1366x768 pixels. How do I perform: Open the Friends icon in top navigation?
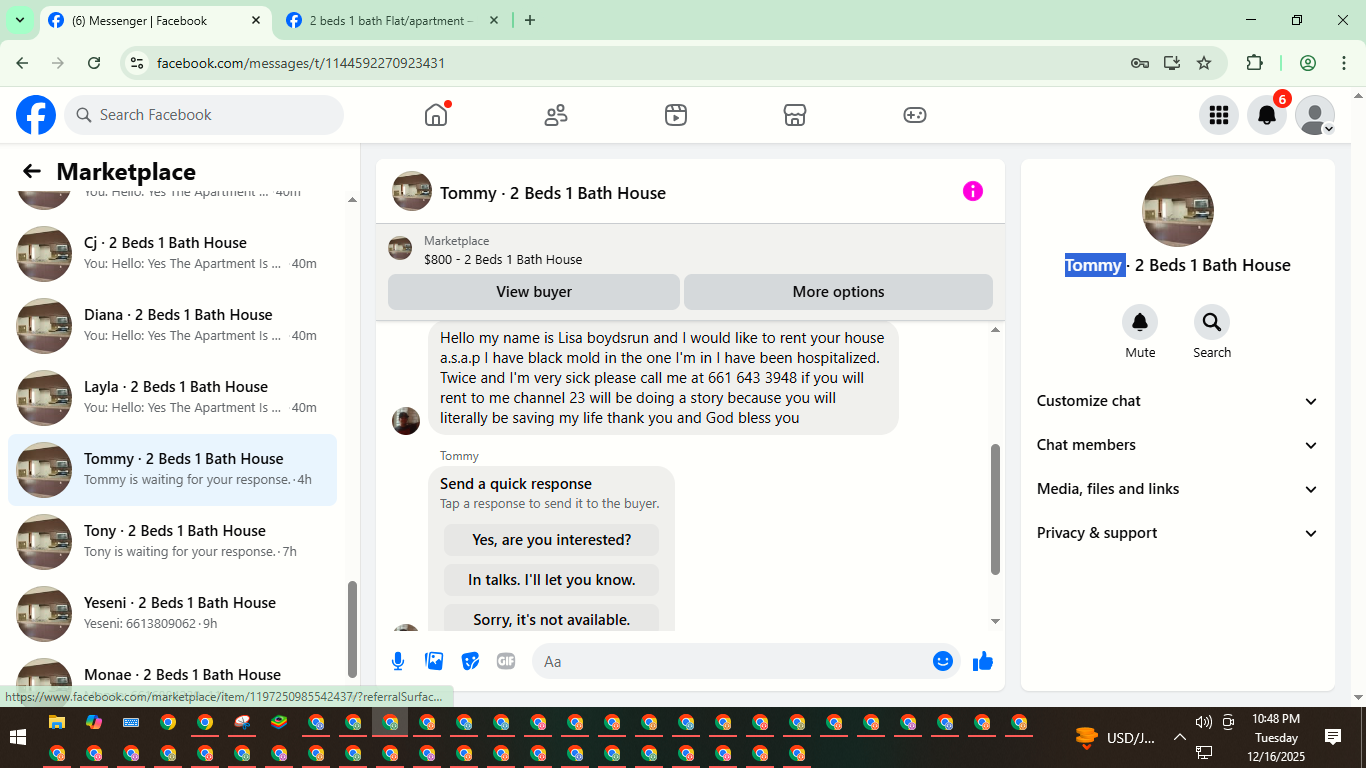[x=556, y=115]
